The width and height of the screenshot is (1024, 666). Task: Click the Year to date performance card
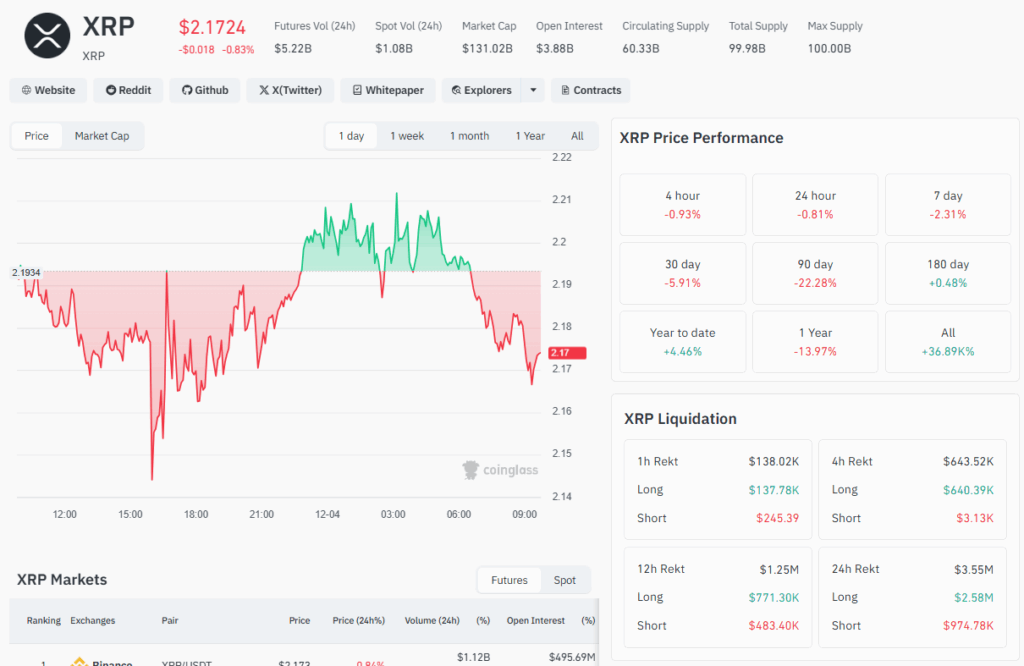(x=682, y=341)
